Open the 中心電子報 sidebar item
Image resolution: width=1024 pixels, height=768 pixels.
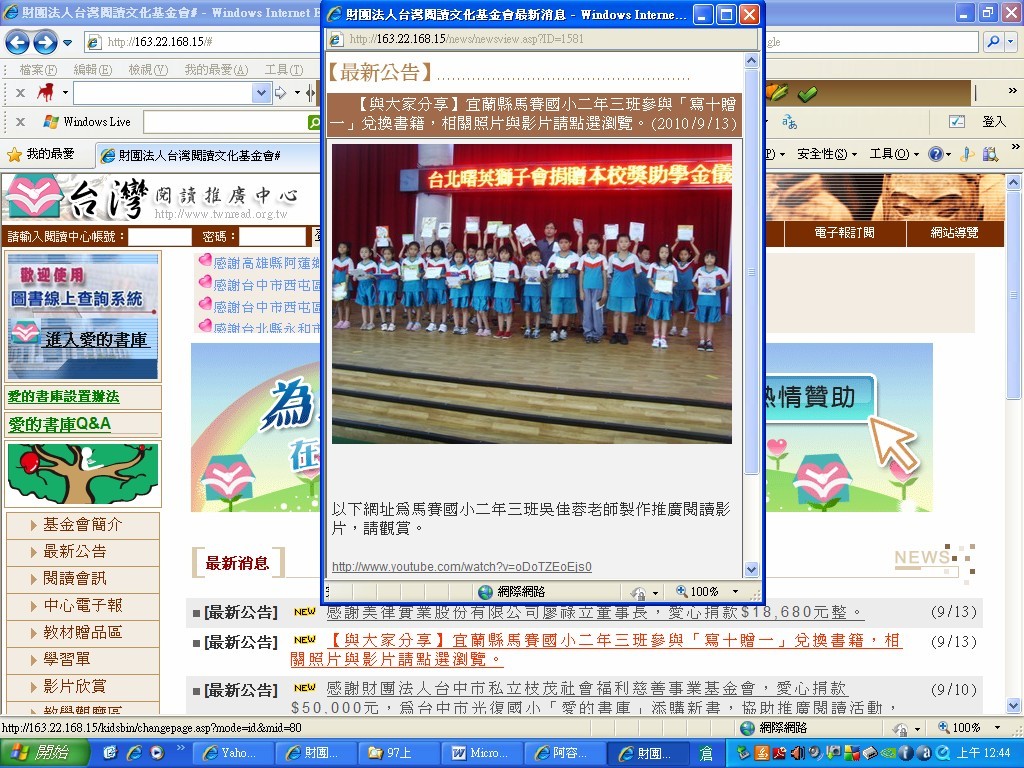(82, 605)
